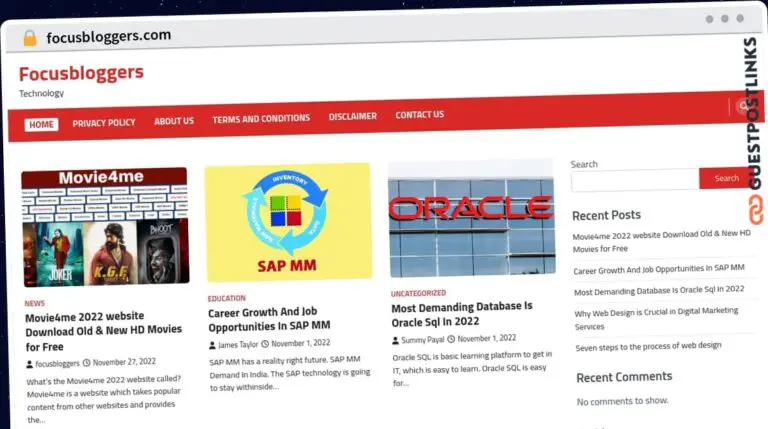Viewport: 768px width, 429px height.
Task: Click the author icon next to focusbloggers
Action: (x=29, y=364)
